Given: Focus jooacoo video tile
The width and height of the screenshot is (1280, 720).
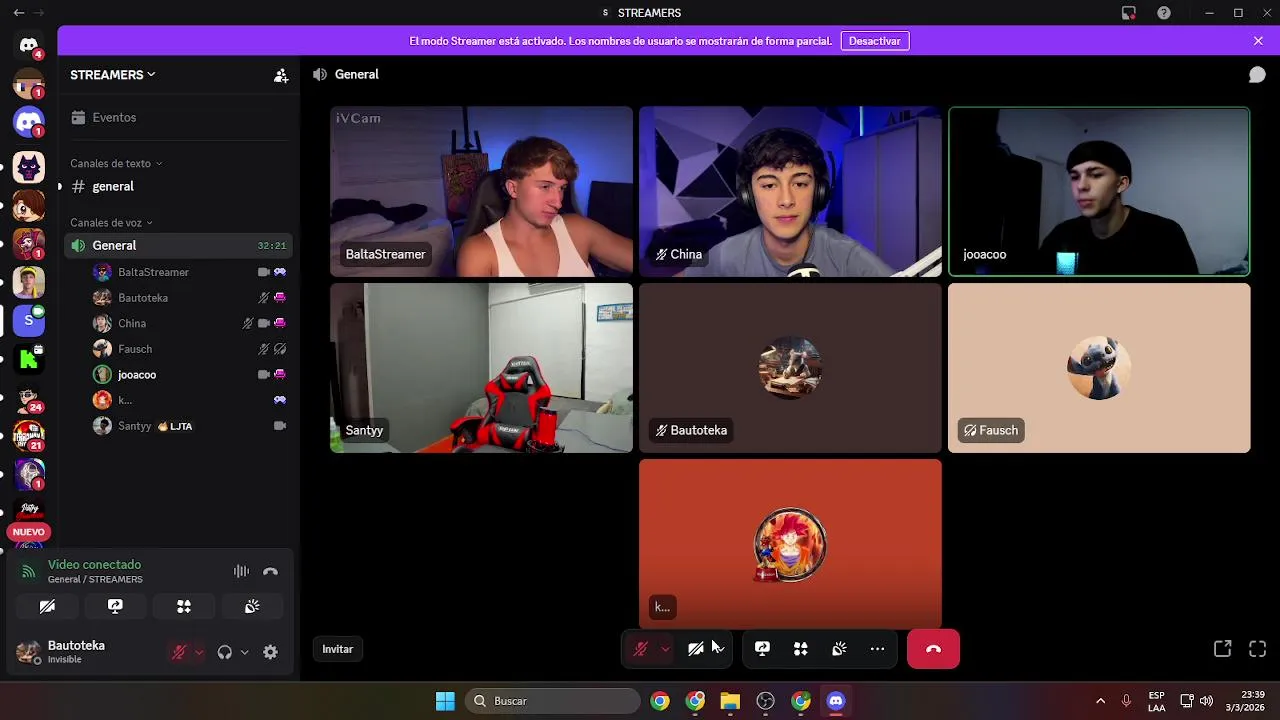Looking at the screenshot, I should pyautogui.click(x=1099, y=191).
